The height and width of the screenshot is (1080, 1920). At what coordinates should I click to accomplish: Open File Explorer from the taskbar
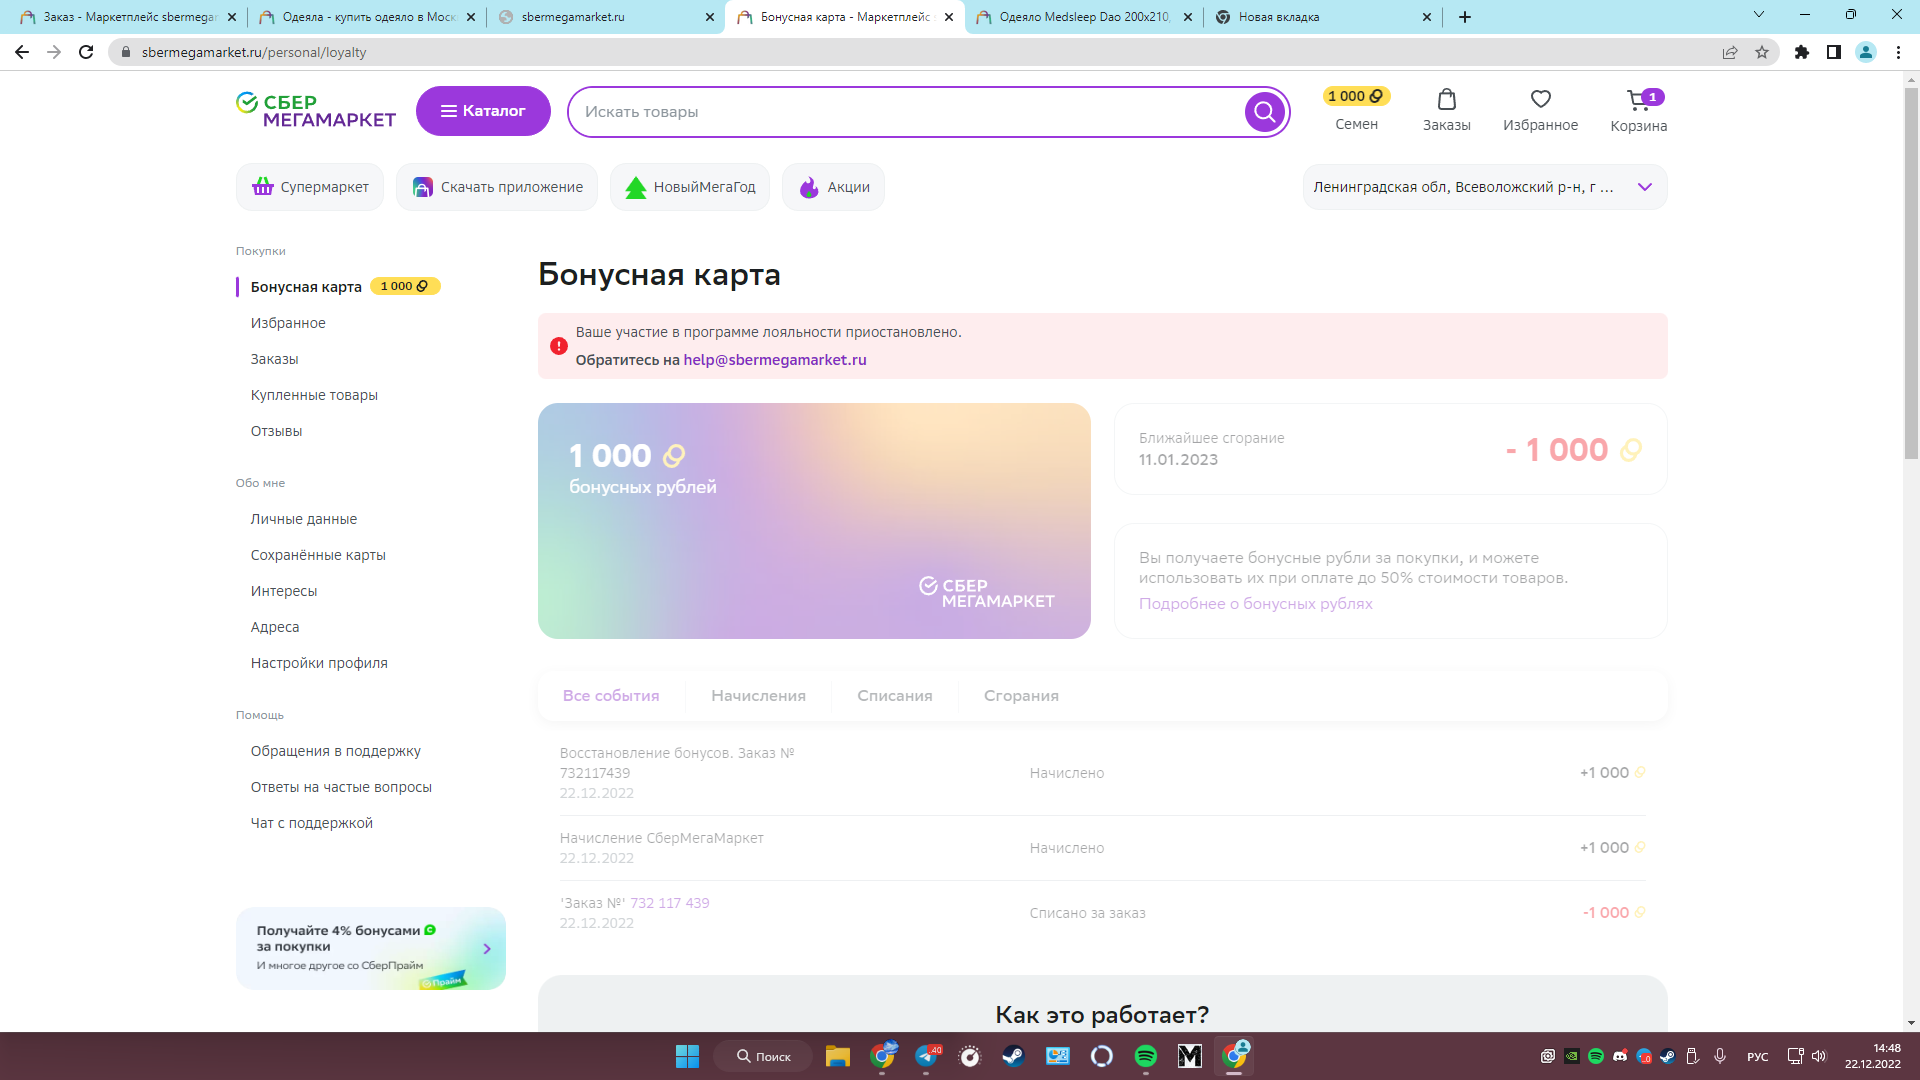[x=838, y=1056]
